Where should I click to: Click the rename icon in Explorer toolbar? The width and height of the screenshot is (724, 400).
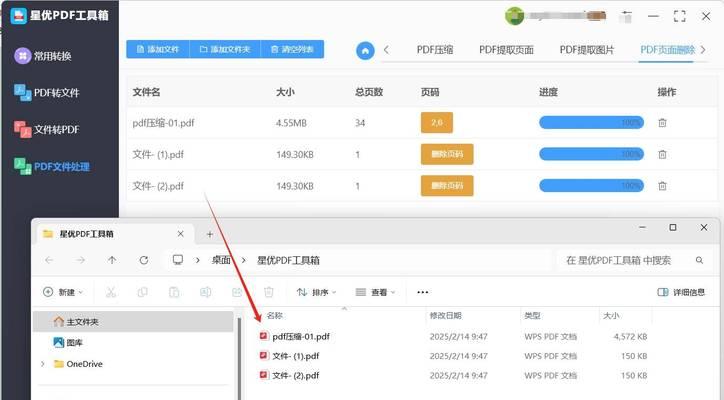tap(205, 292)
